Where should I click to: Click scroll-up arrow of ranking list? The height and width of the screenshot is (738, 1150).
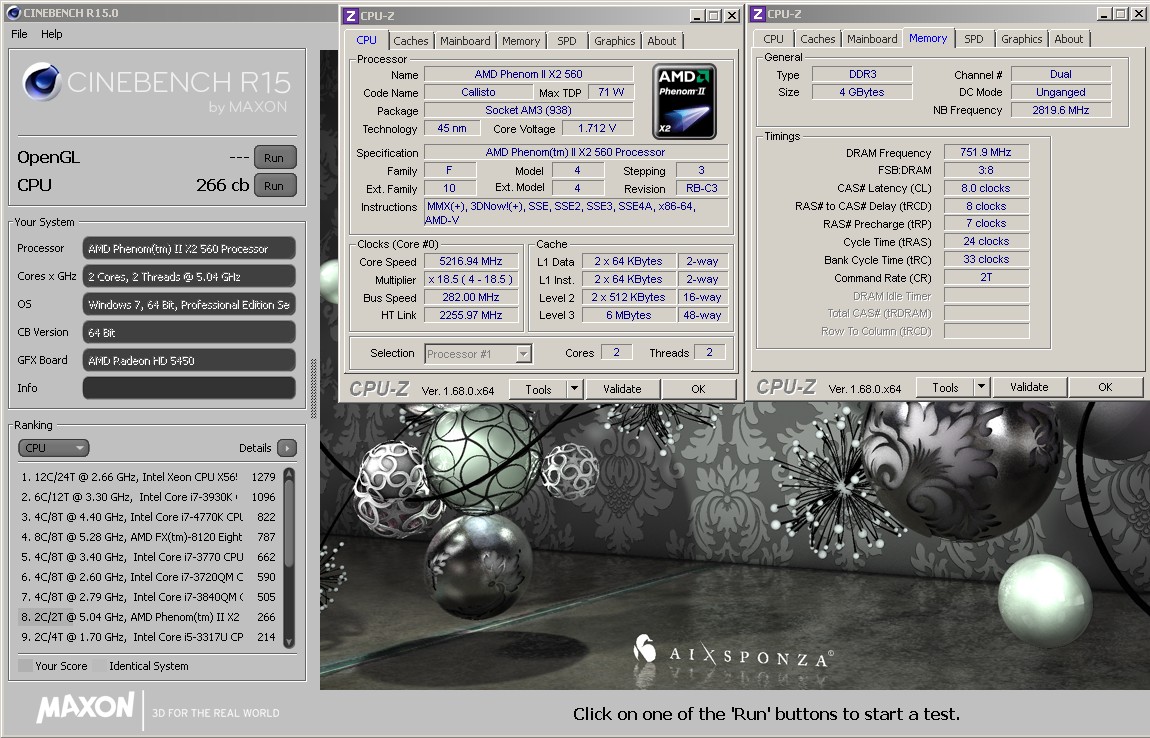289,474
